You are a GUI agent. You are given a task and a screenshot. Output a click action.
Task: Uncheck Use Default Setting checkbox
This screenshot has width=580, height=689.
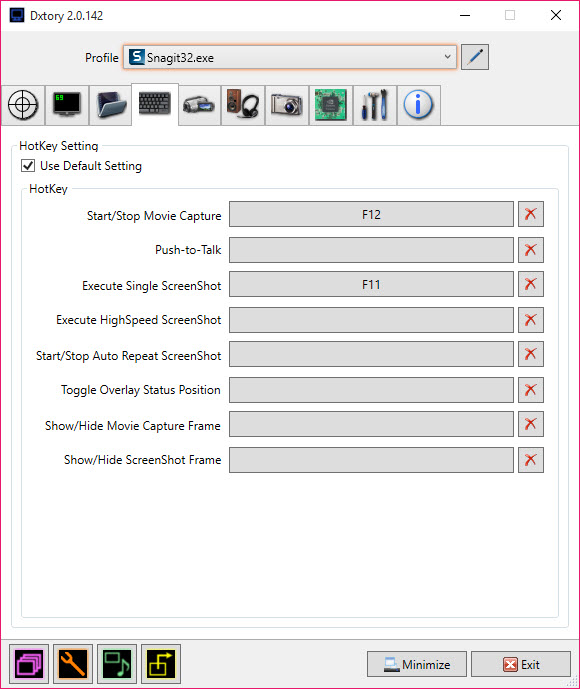pyautogui.click(x=28, y=166)
